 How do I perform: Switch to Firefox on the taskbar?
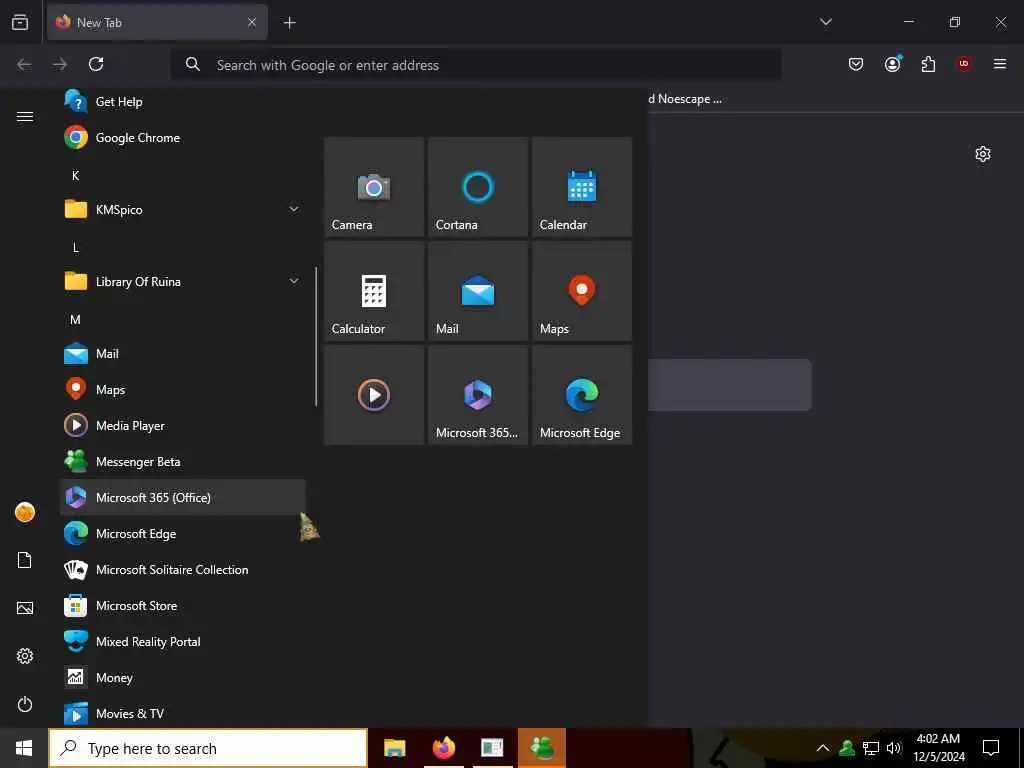443,748
